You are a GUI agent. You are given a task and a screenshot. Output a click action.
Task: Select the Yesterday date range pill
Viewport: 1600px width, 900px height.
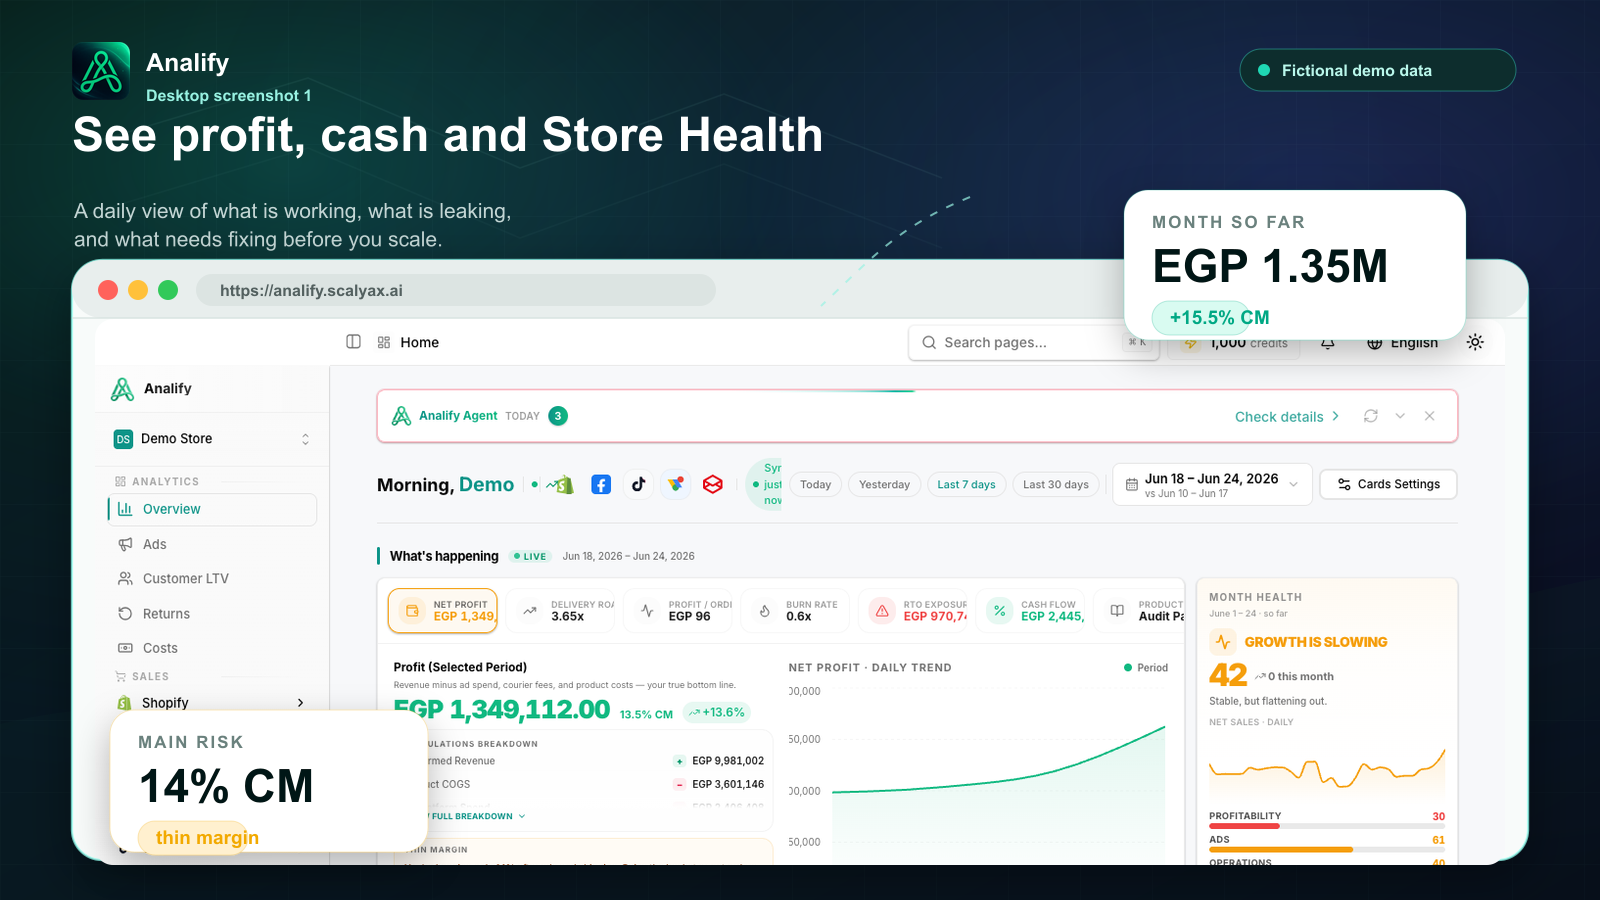click(x=885, y=485)
